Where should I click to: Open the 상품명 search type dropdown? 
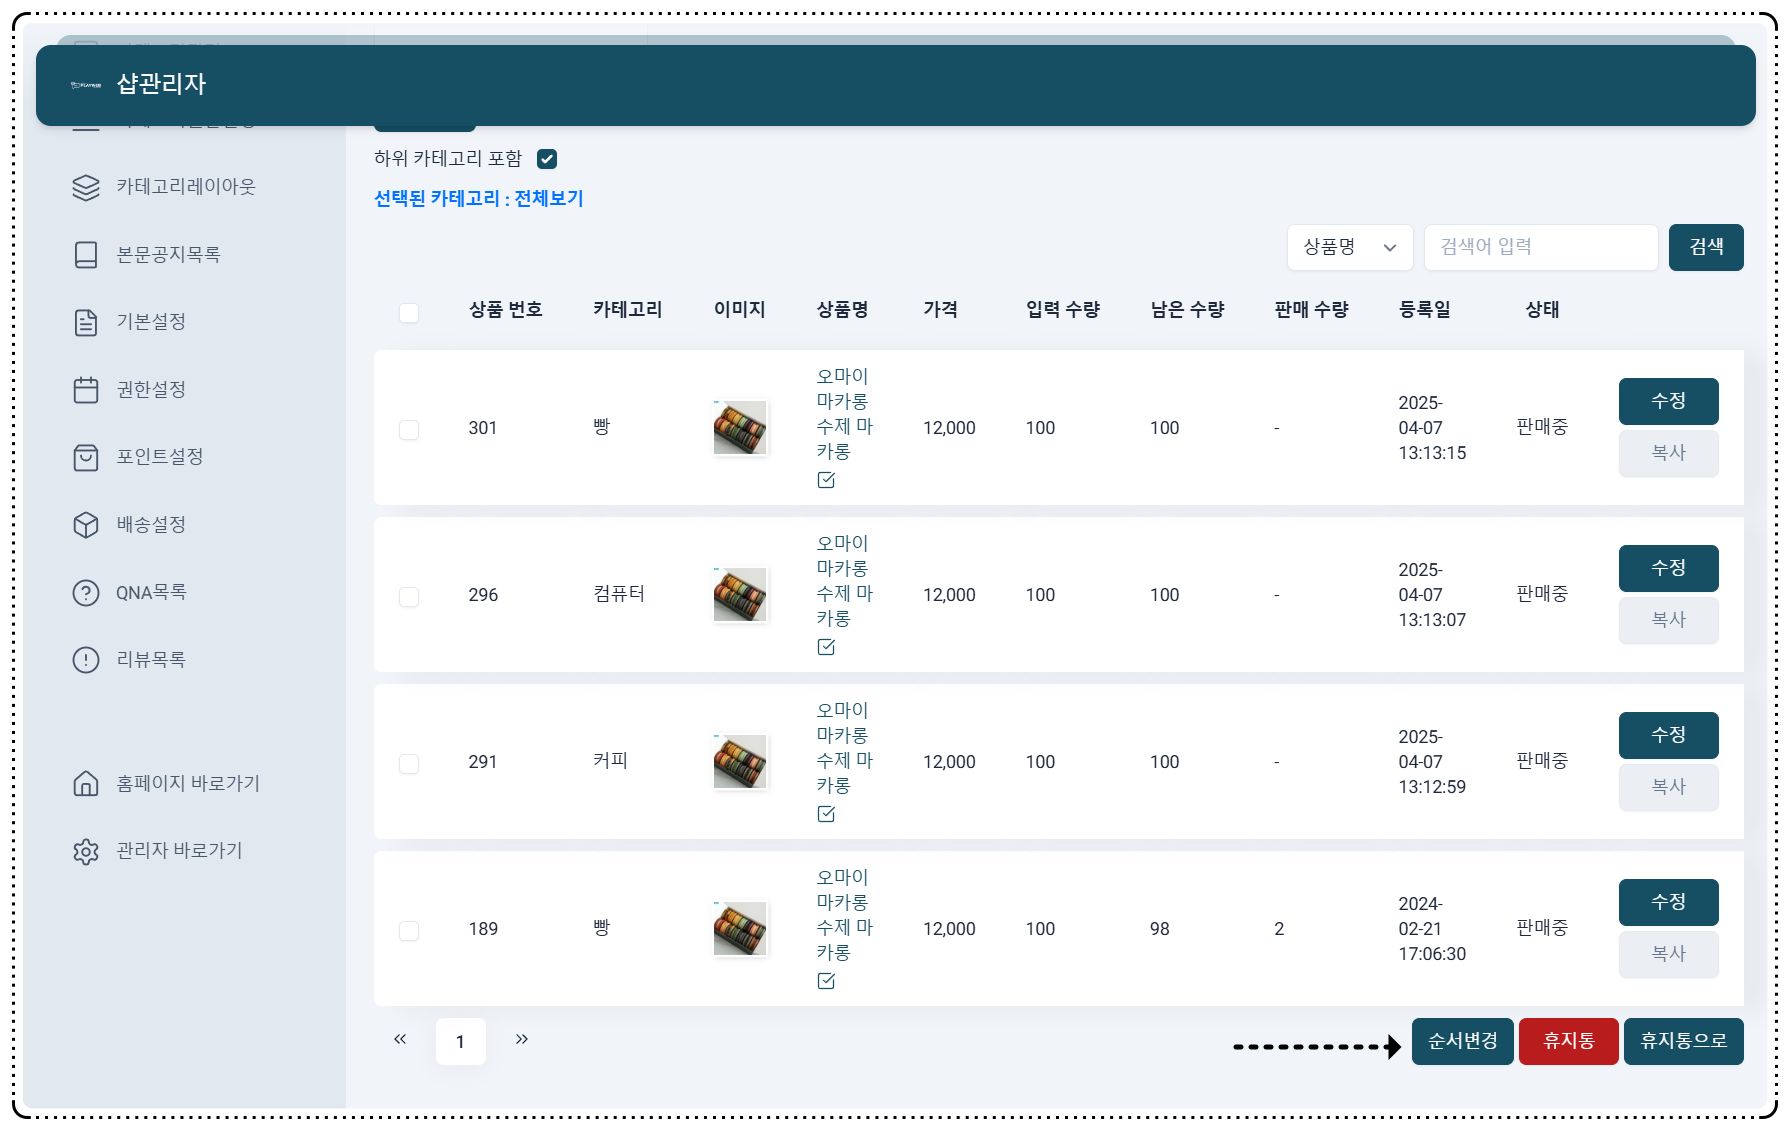click(1349, 247)
